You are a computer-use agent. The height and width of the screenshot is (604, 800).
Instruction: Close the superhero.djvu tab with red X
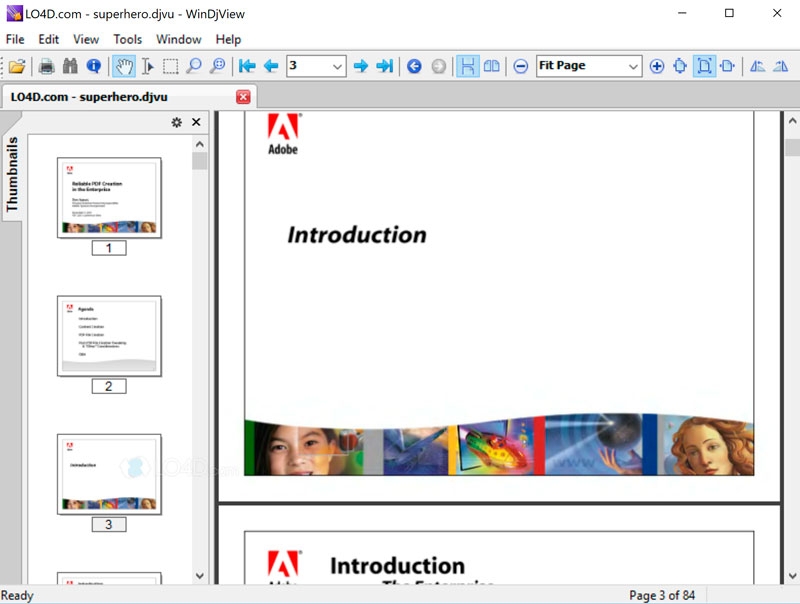[x=243, y=97]
